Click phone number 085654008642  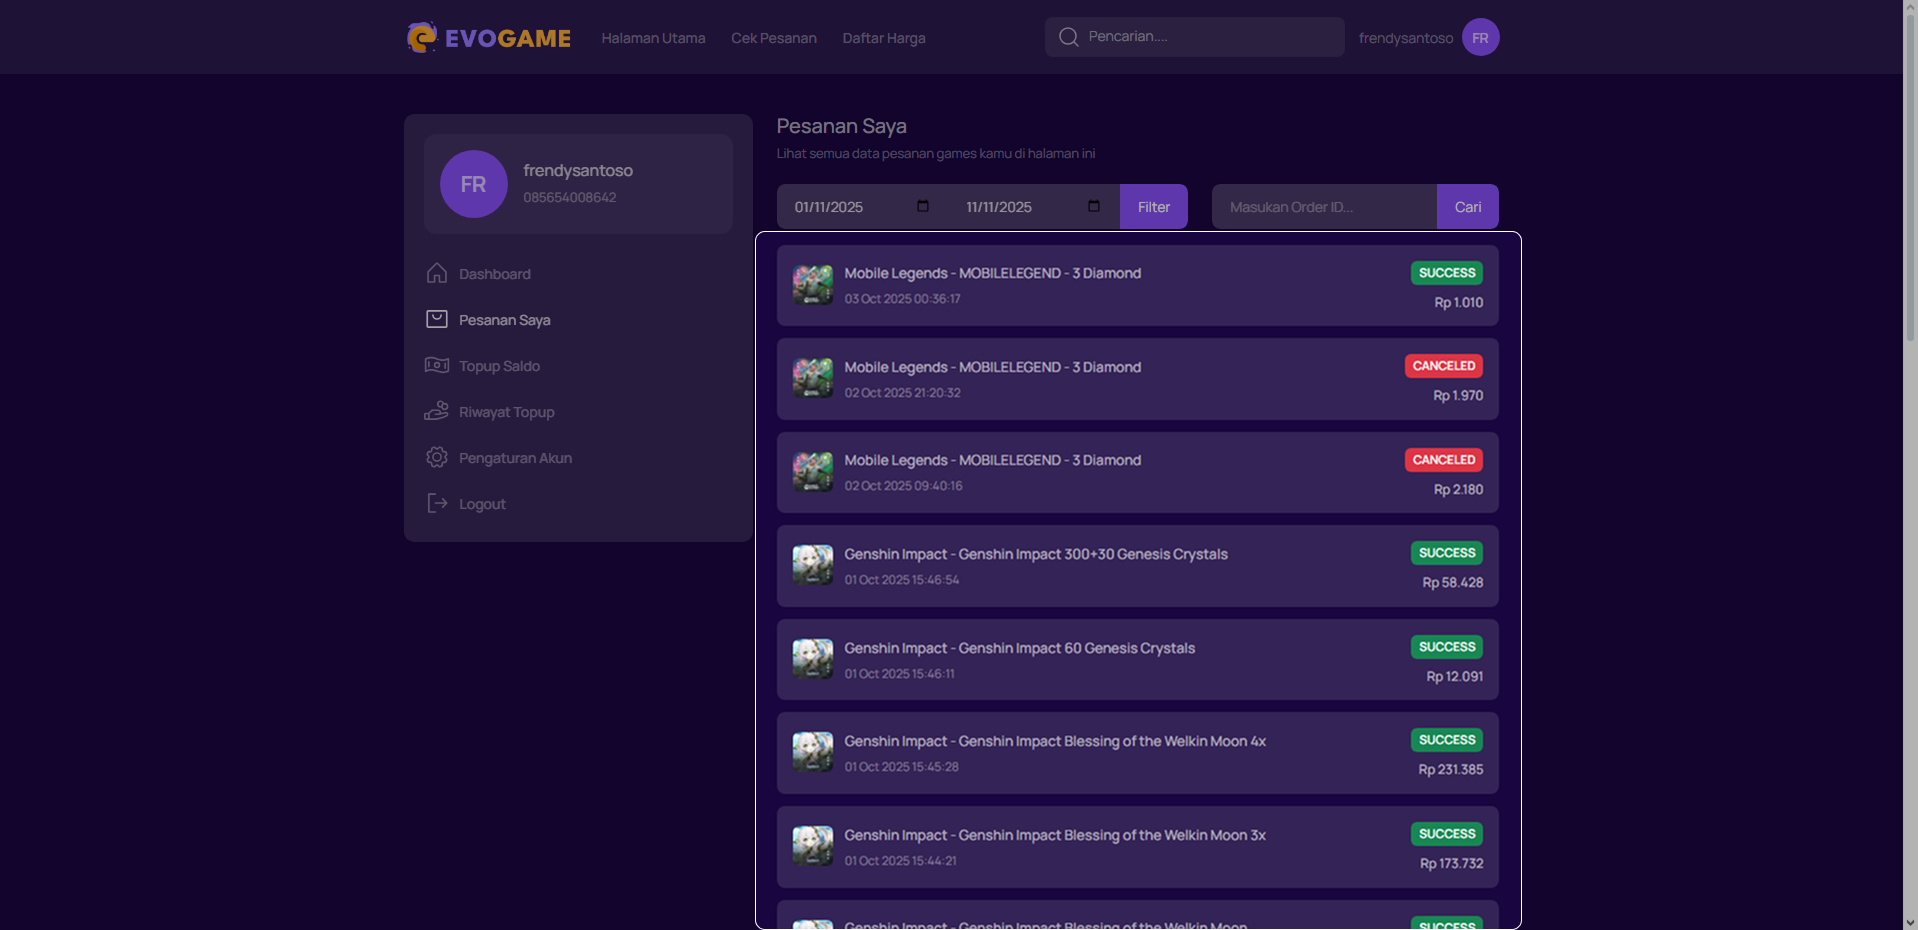pyautogui.click(x=569, y=198)
